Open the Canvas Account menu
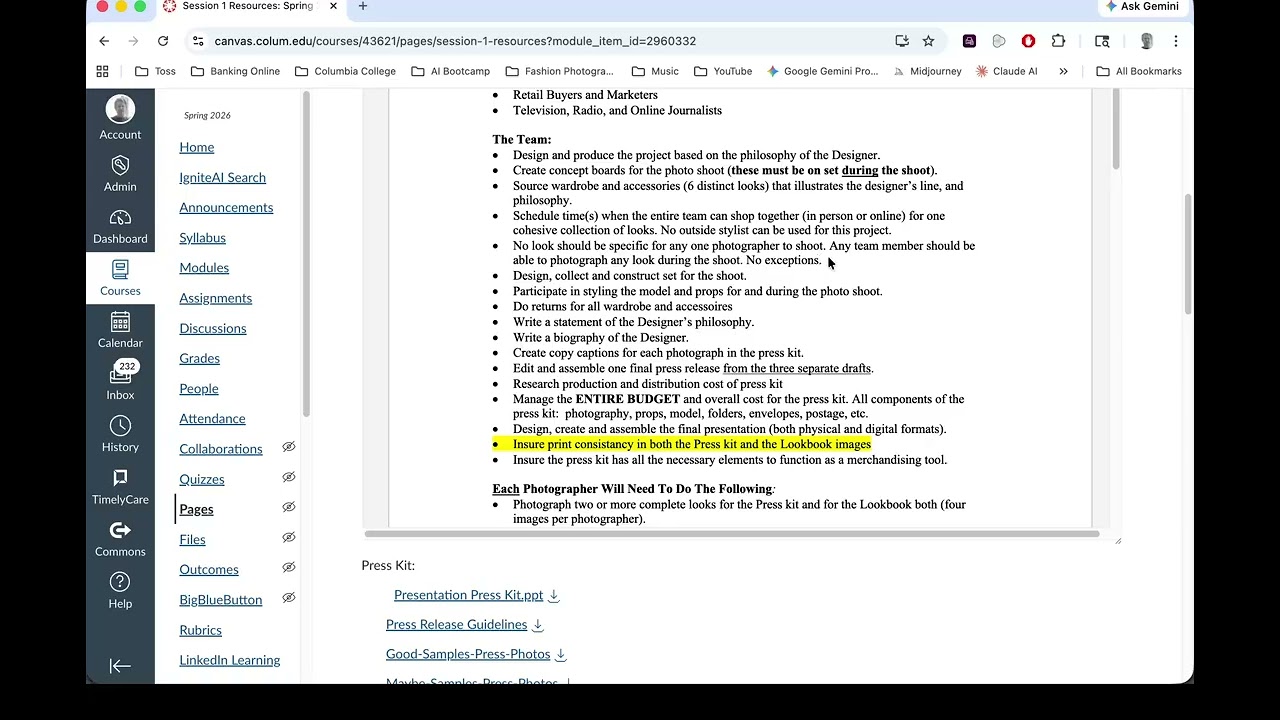Image resolution: width=1280 pixels, height=720 pixels. [120, 118]
